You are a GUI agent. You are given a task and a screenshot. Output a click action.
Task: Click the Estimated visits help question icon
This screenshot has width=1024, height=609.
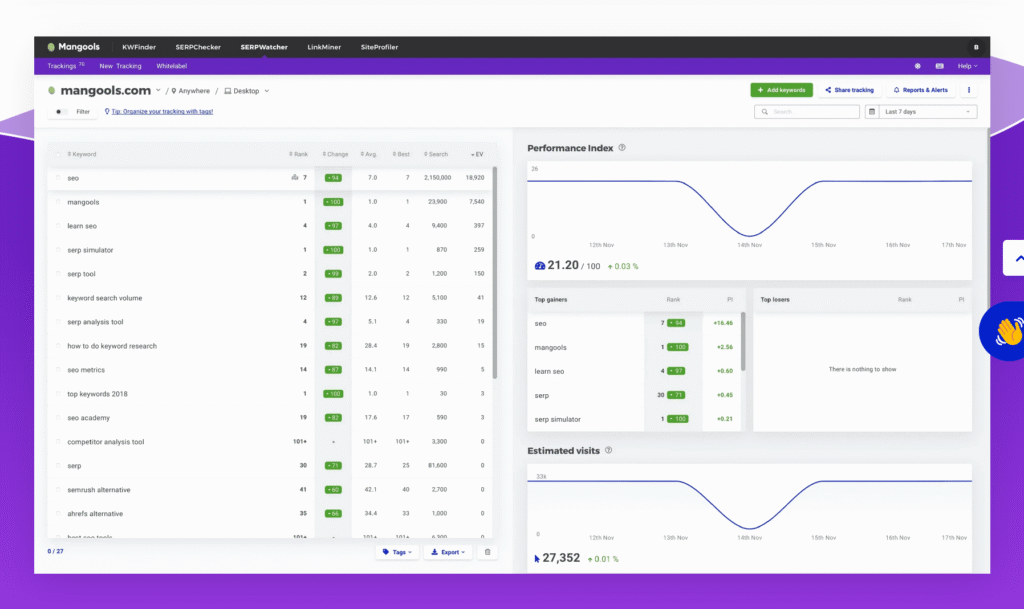(608, 450)
